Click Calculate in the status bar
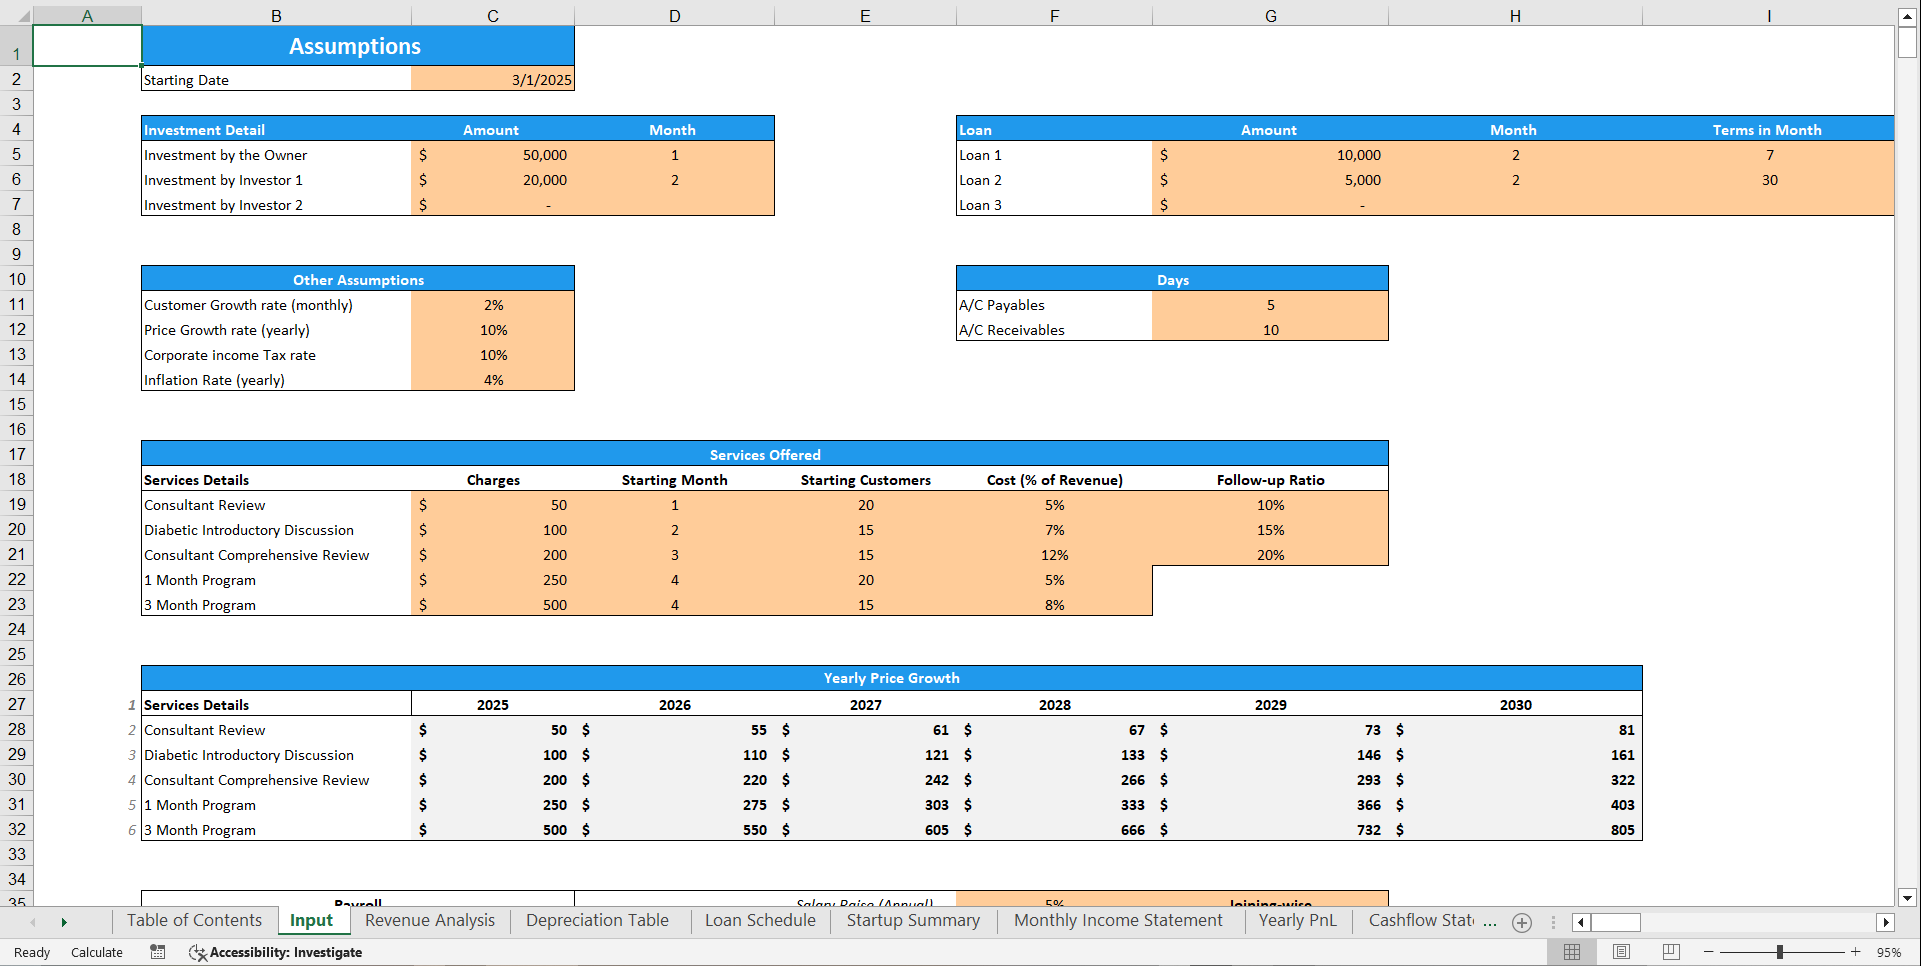The width and height of the screenshot is (1921, 966). click(96, 952)
